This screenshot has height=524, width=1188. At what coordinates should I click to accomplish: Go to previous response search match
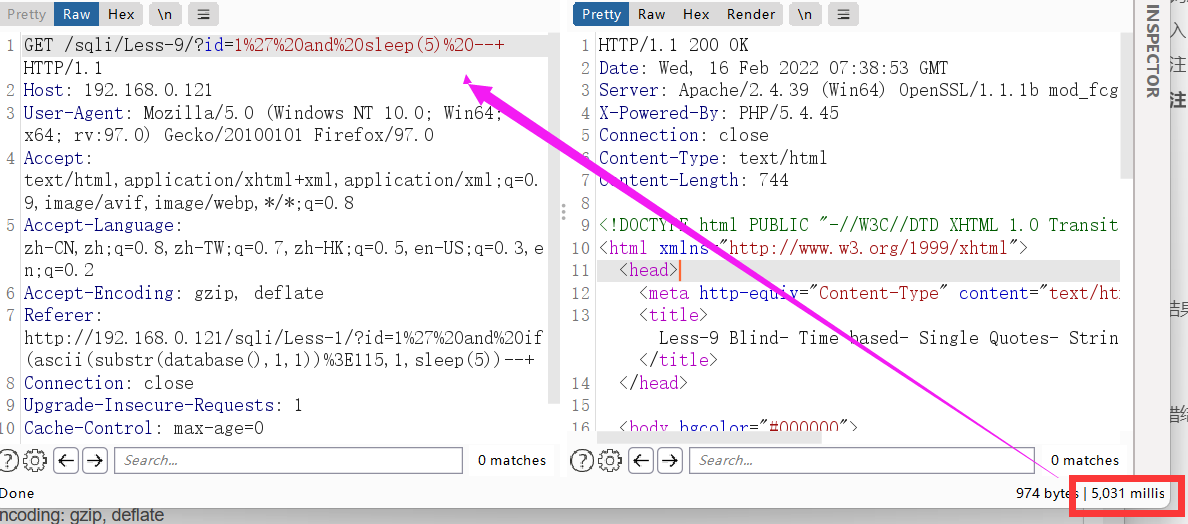coord(642,460)
